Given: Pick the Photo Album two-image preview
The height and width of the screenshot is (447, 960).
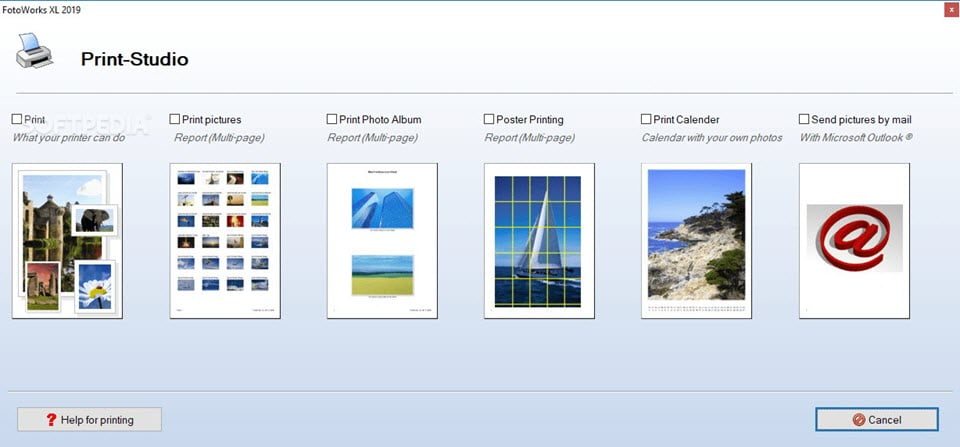Looking at the screenshot, I should [382, 241].
